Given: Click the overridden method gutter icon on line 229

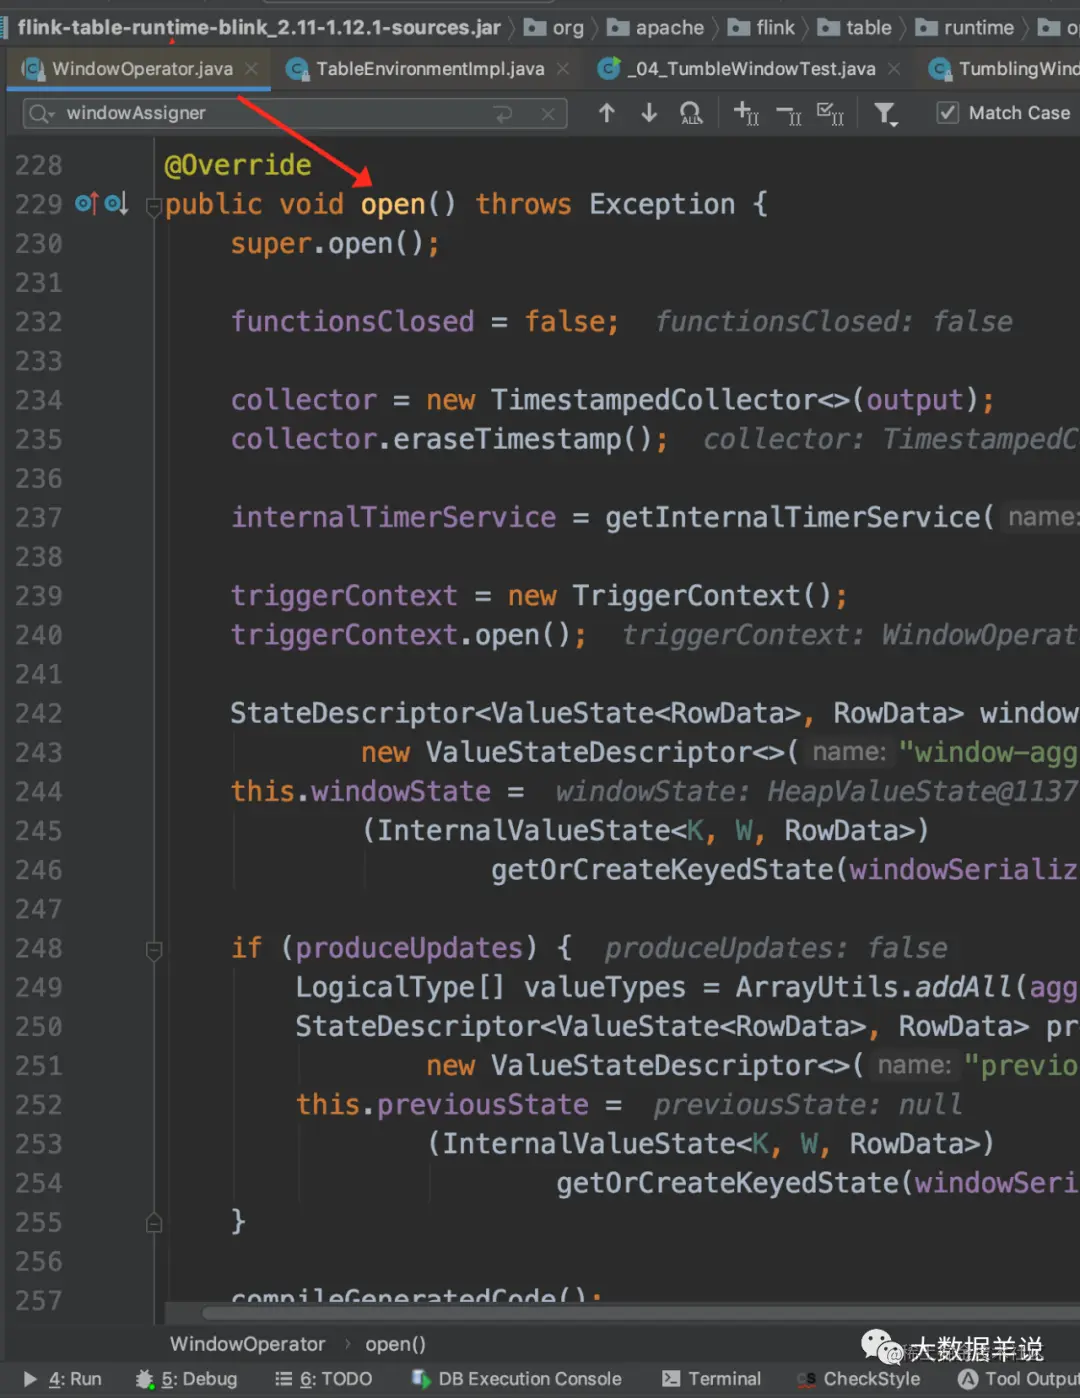Looking at the screenshot, I should [x=116, y=204].
